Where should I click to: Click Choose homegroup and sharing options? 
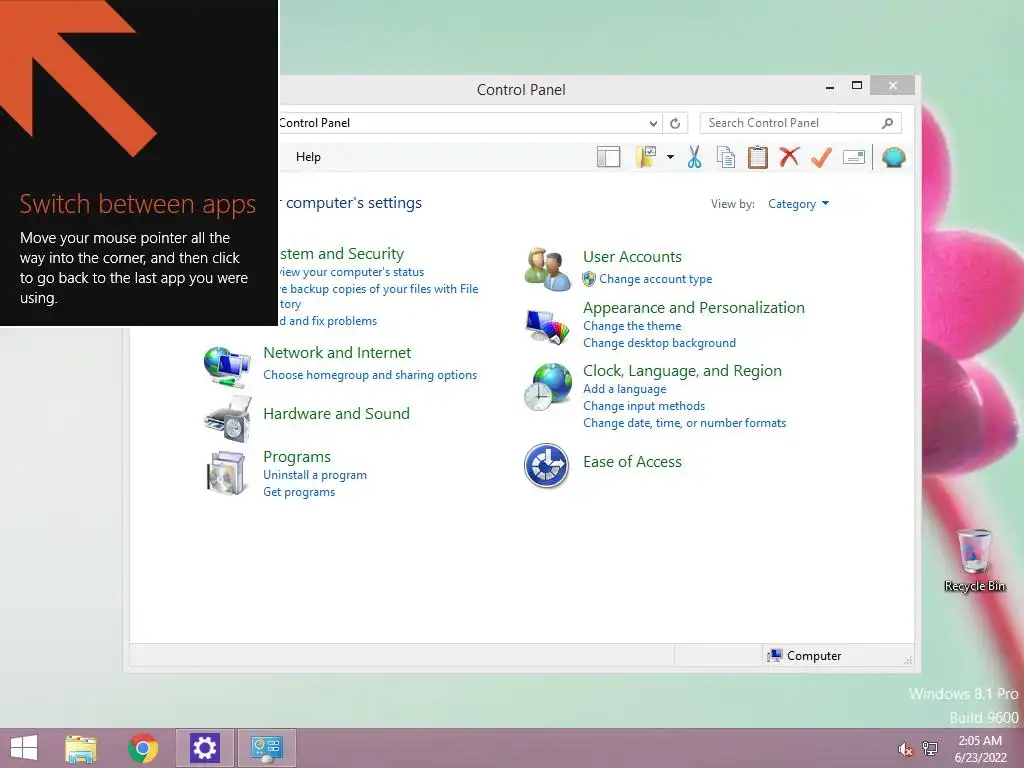click(x=370, y=375)
